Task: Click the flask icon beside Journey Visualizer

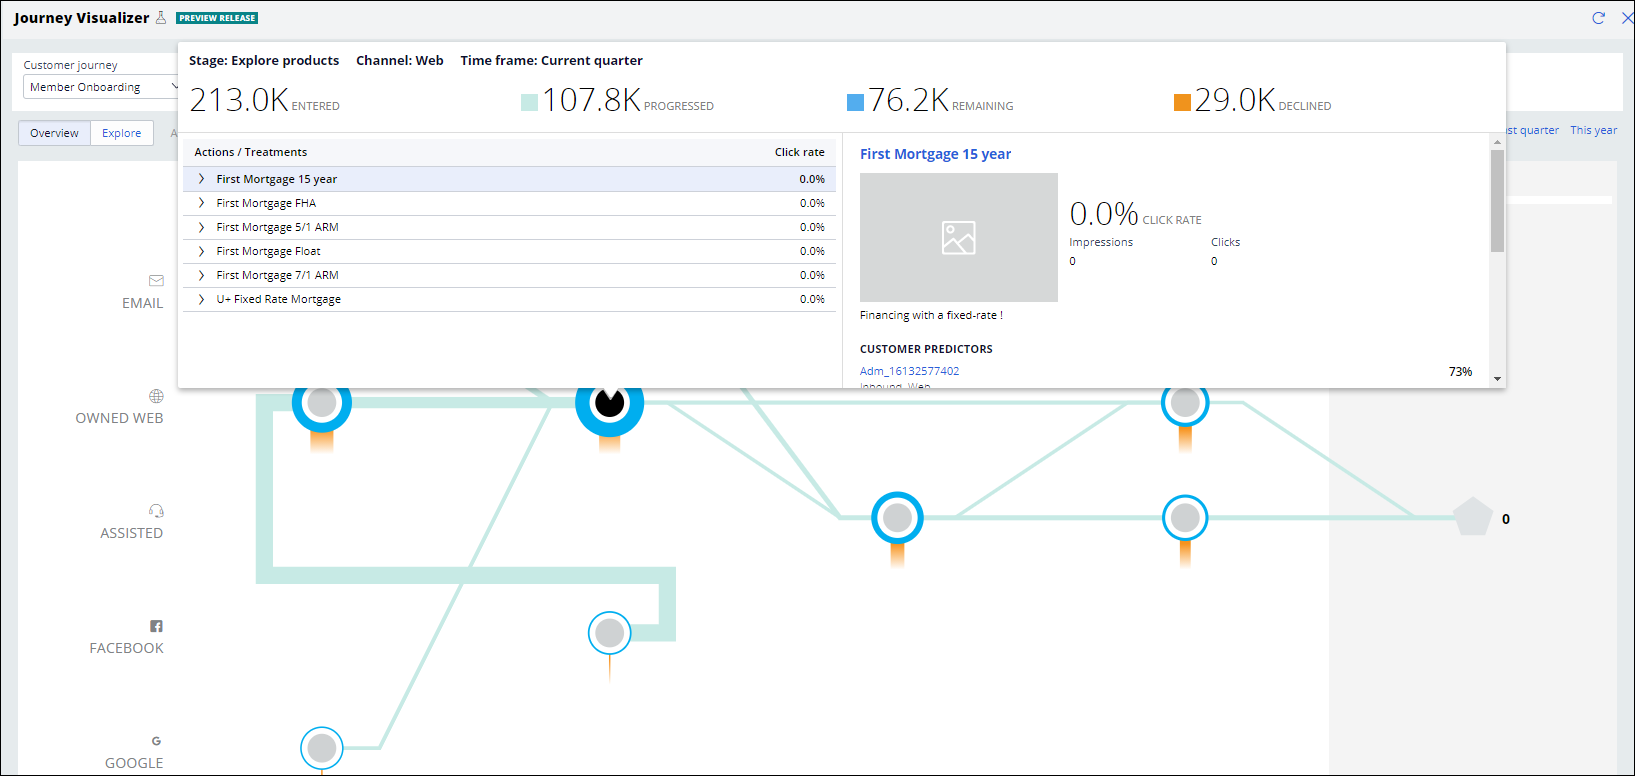Action: point(161,18)
